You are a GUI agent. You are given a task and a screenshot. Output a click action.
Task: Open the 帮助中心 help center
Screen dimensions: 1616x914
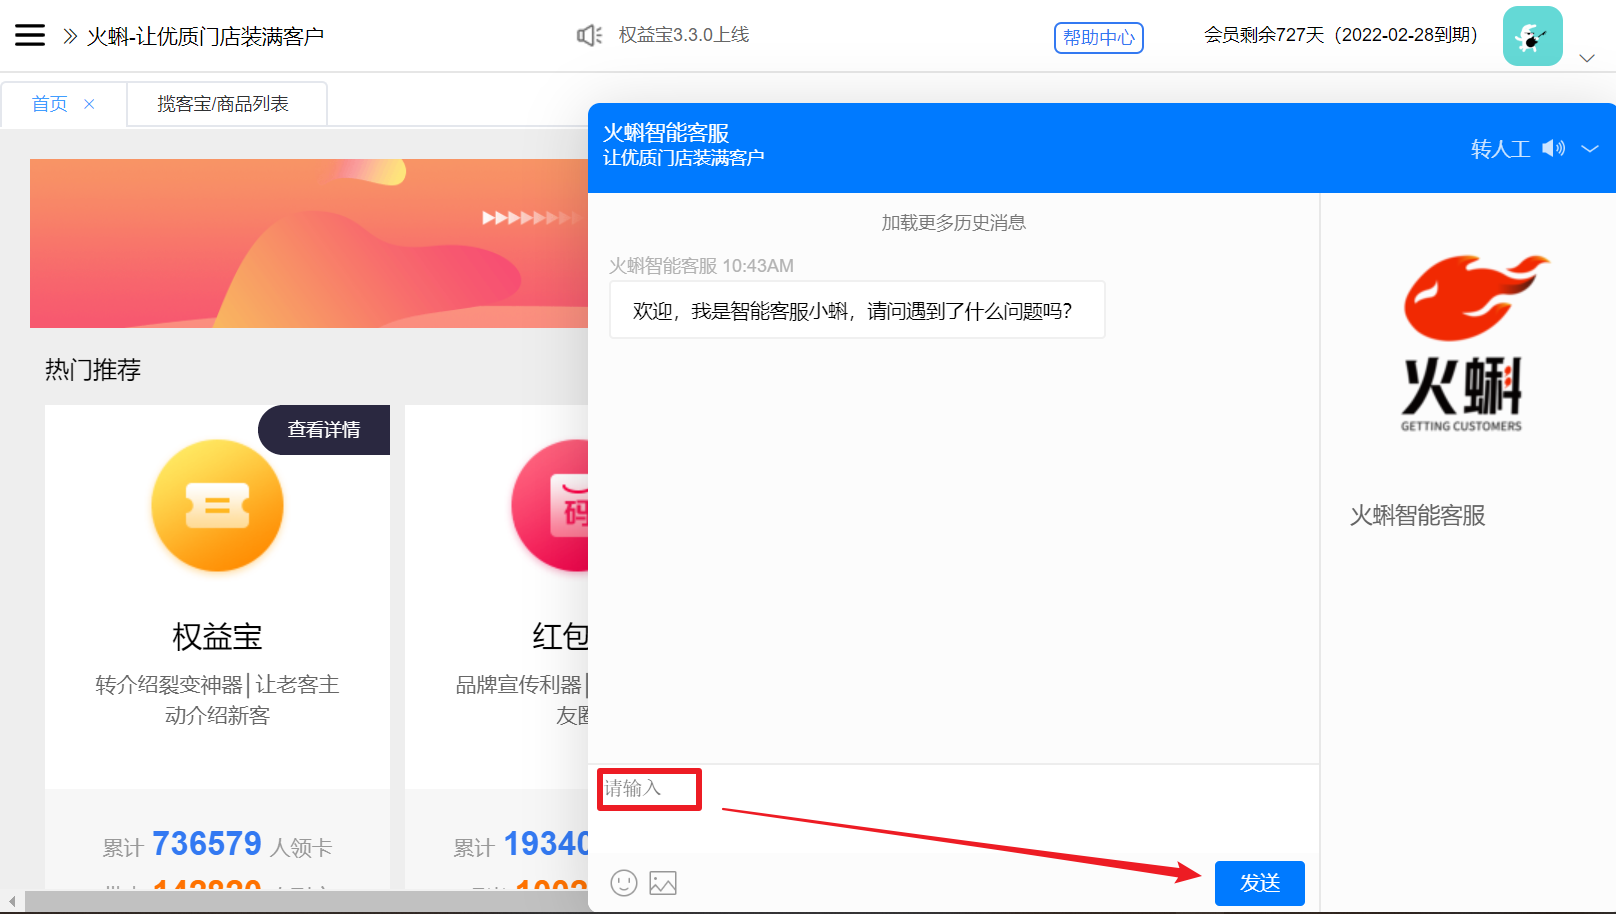pyautogui.click(x=1099, y=37)
